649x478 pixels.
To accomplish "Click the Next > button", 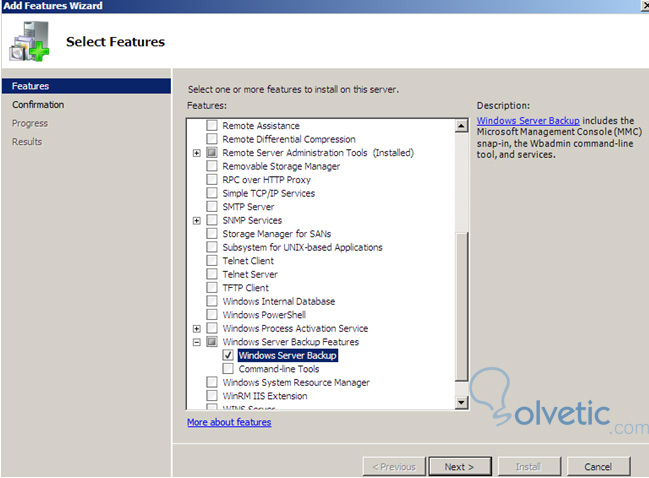I will point(460,467).
